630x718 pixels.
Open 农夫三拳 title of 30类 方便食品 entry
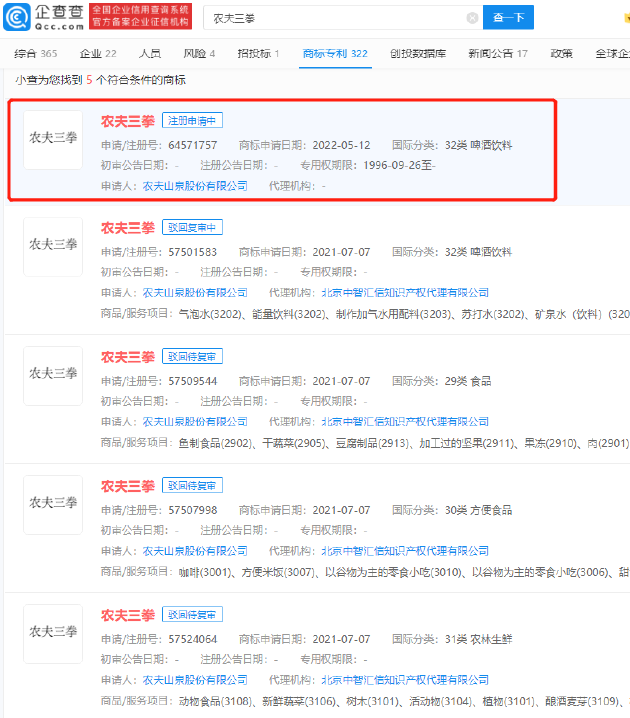pos(128,486)
